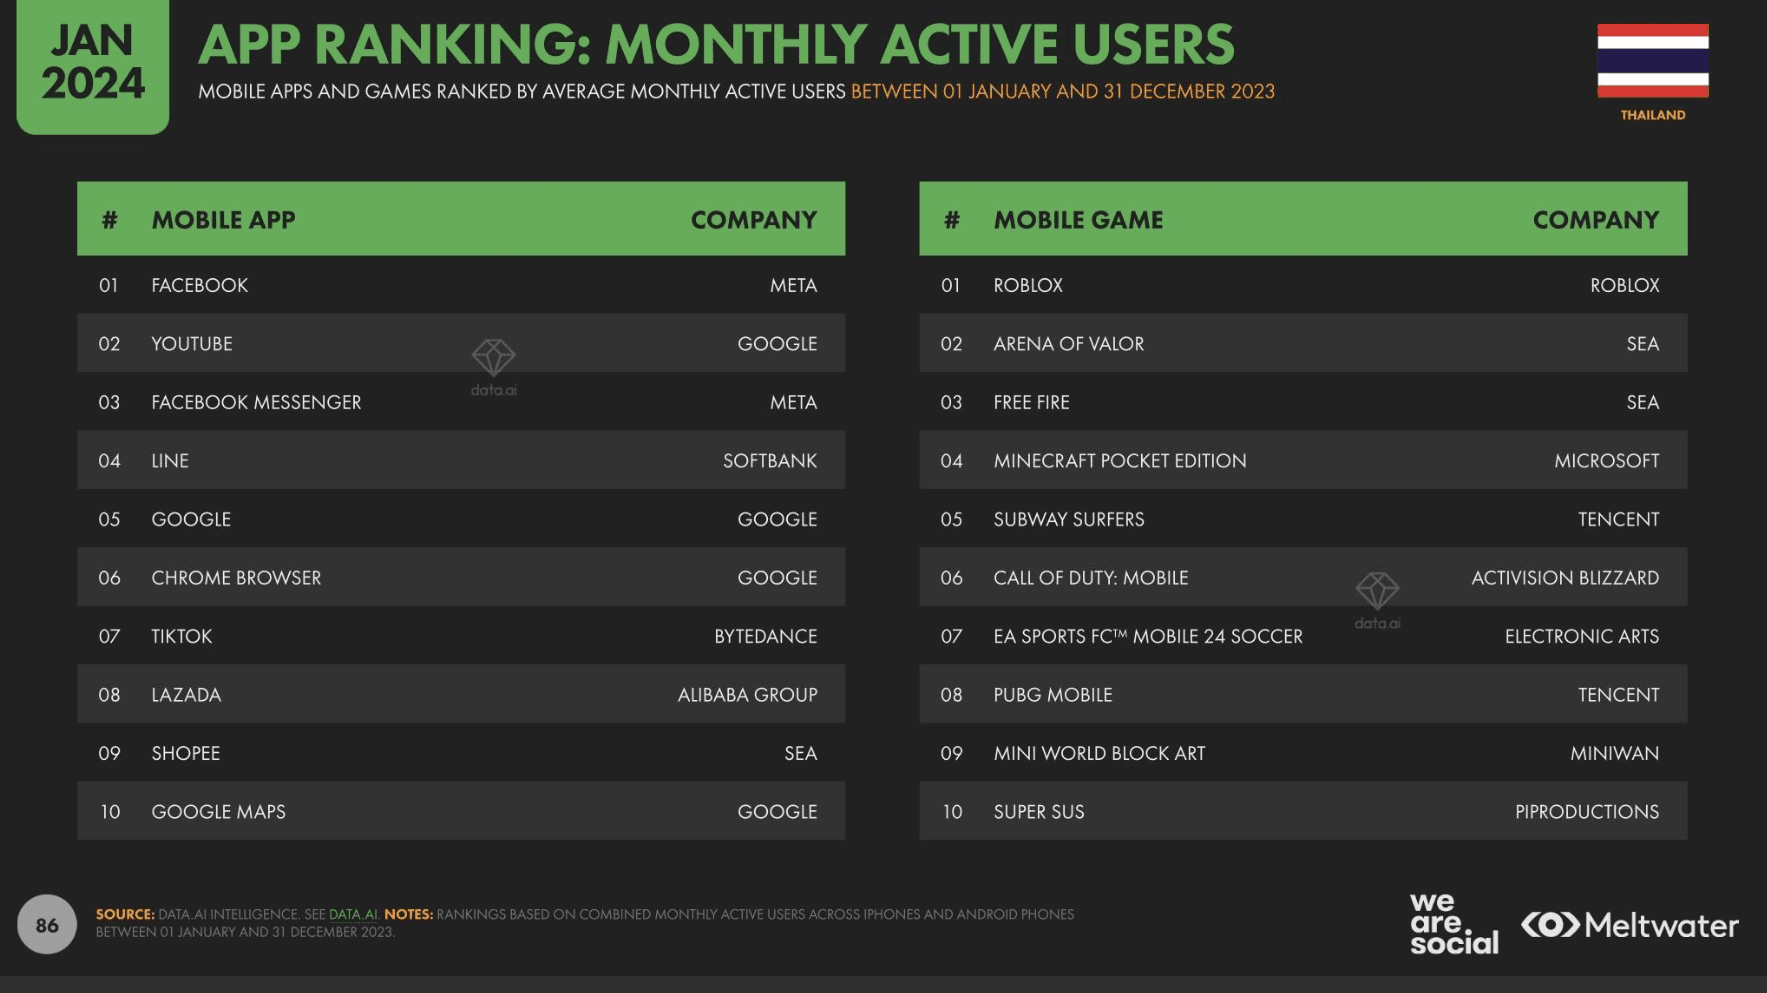Click the We Are Social logo
The height and width of the screenshot is (993, 1767).
pos(1453,924)
